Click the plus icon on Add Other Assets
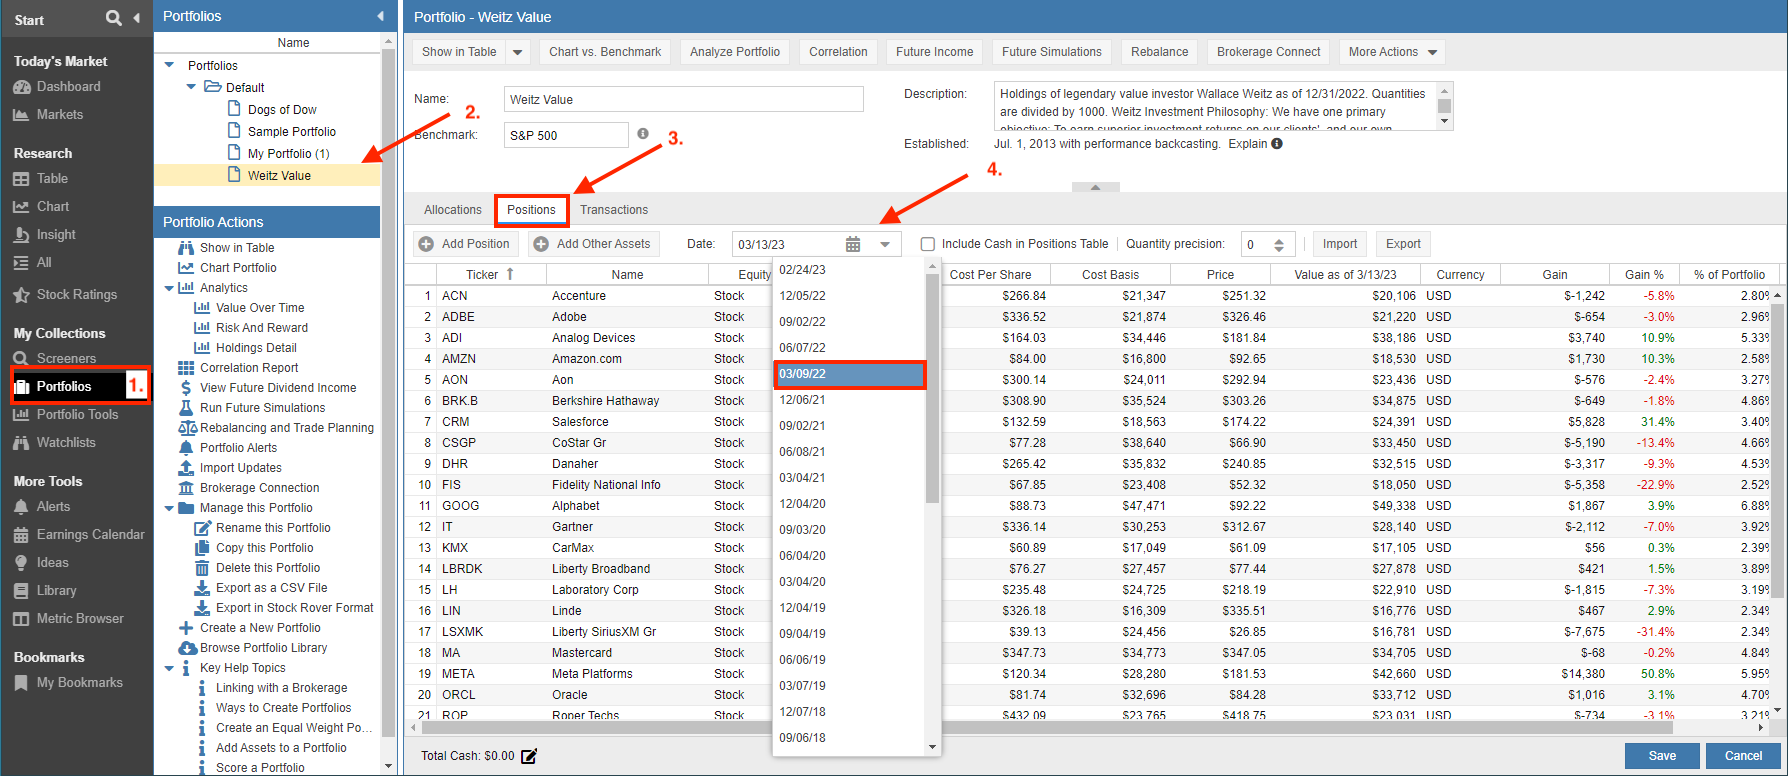The image size is (1788, 776). pos(541,244)
